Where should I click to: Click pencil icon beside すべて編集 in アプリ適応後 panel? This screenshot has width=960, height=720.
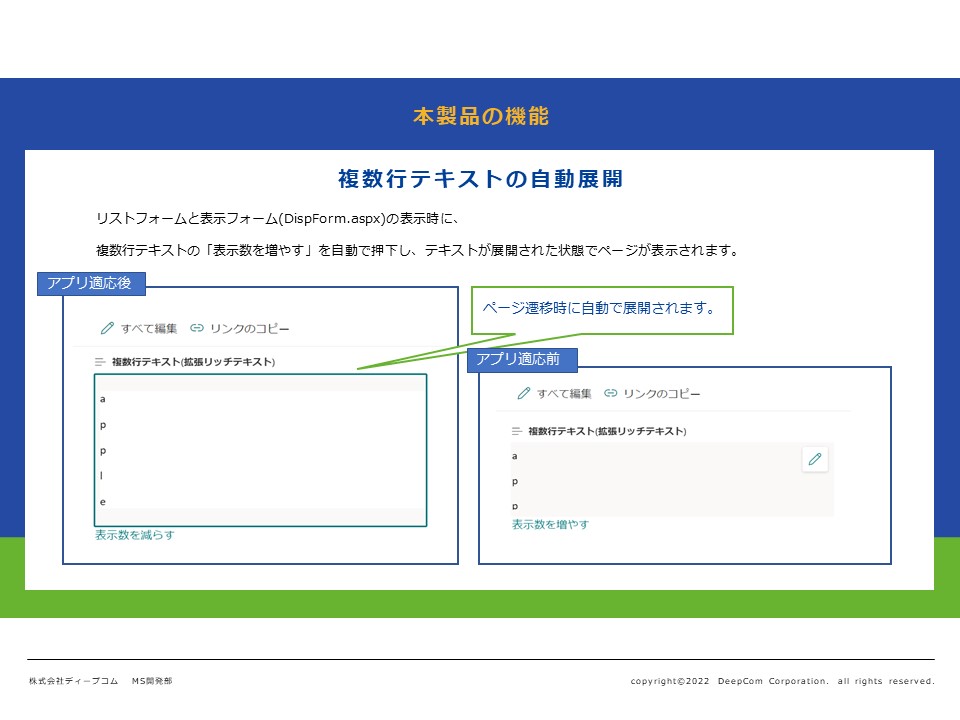[x=108, y=328]
